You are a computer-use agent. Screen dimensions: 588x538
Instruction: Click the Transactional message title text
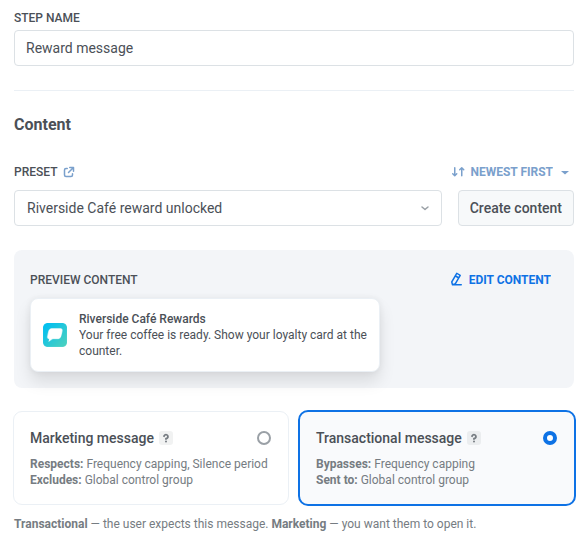coord(389,438)
